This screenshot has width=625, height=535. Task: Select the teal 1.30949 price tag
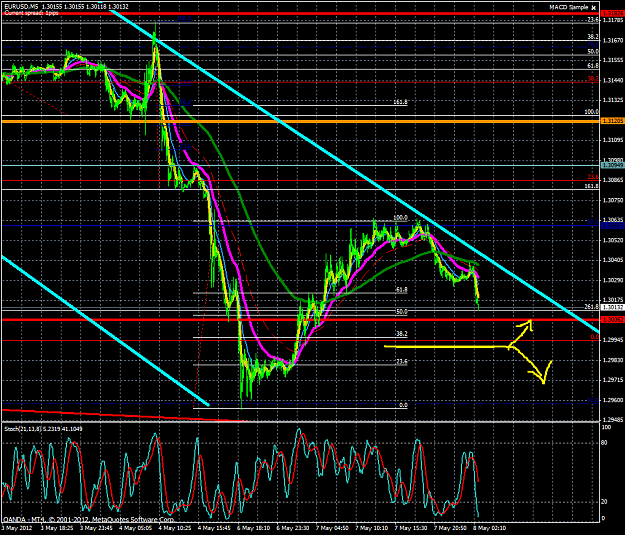point(612,165)
